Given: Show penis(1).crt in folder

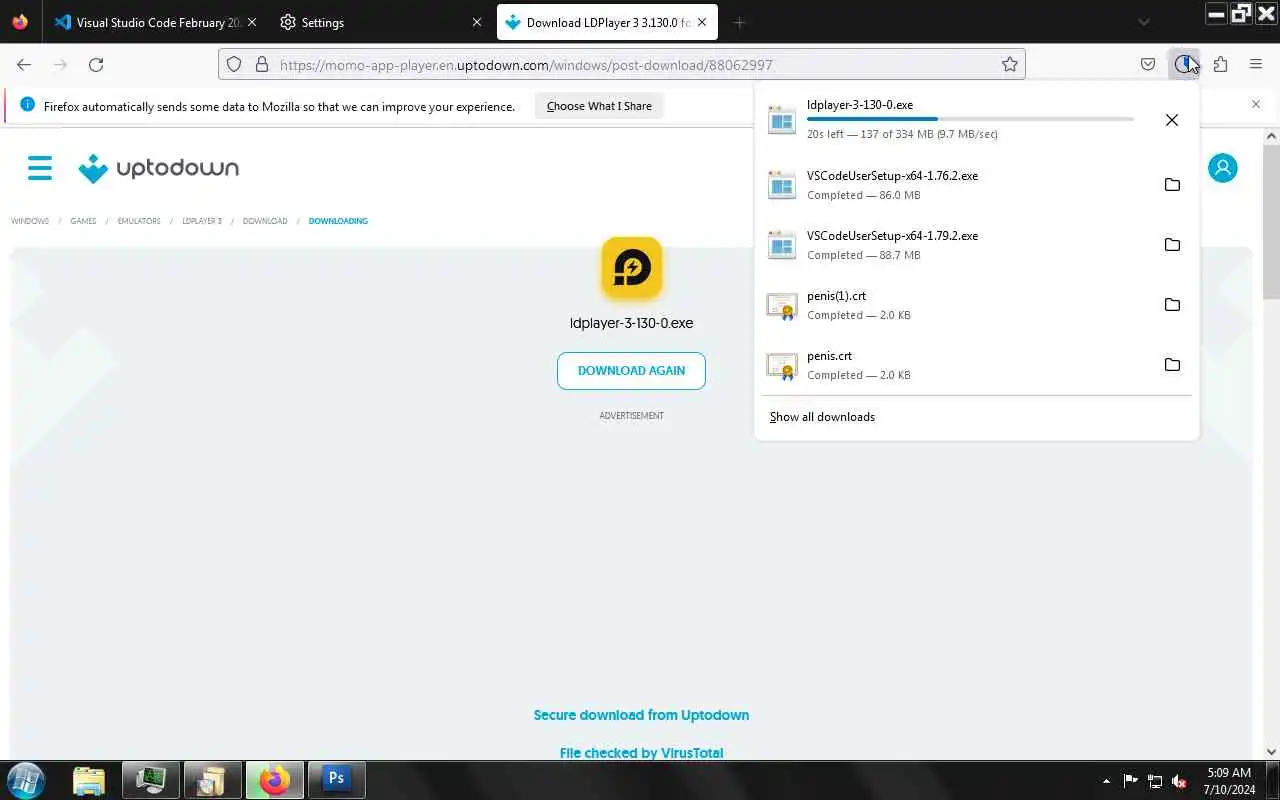Looking at the screenshot, I should pos(1172,304).
